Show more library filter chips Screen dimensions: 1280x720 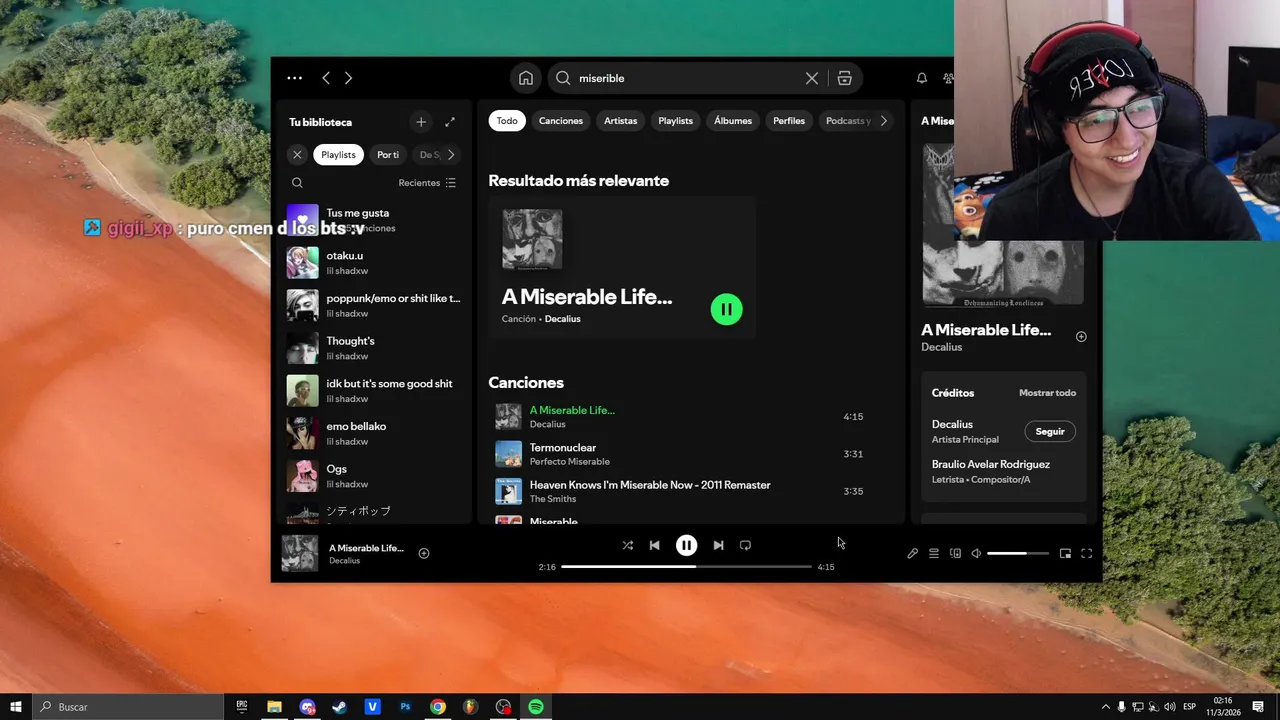[x=451, y=155]
